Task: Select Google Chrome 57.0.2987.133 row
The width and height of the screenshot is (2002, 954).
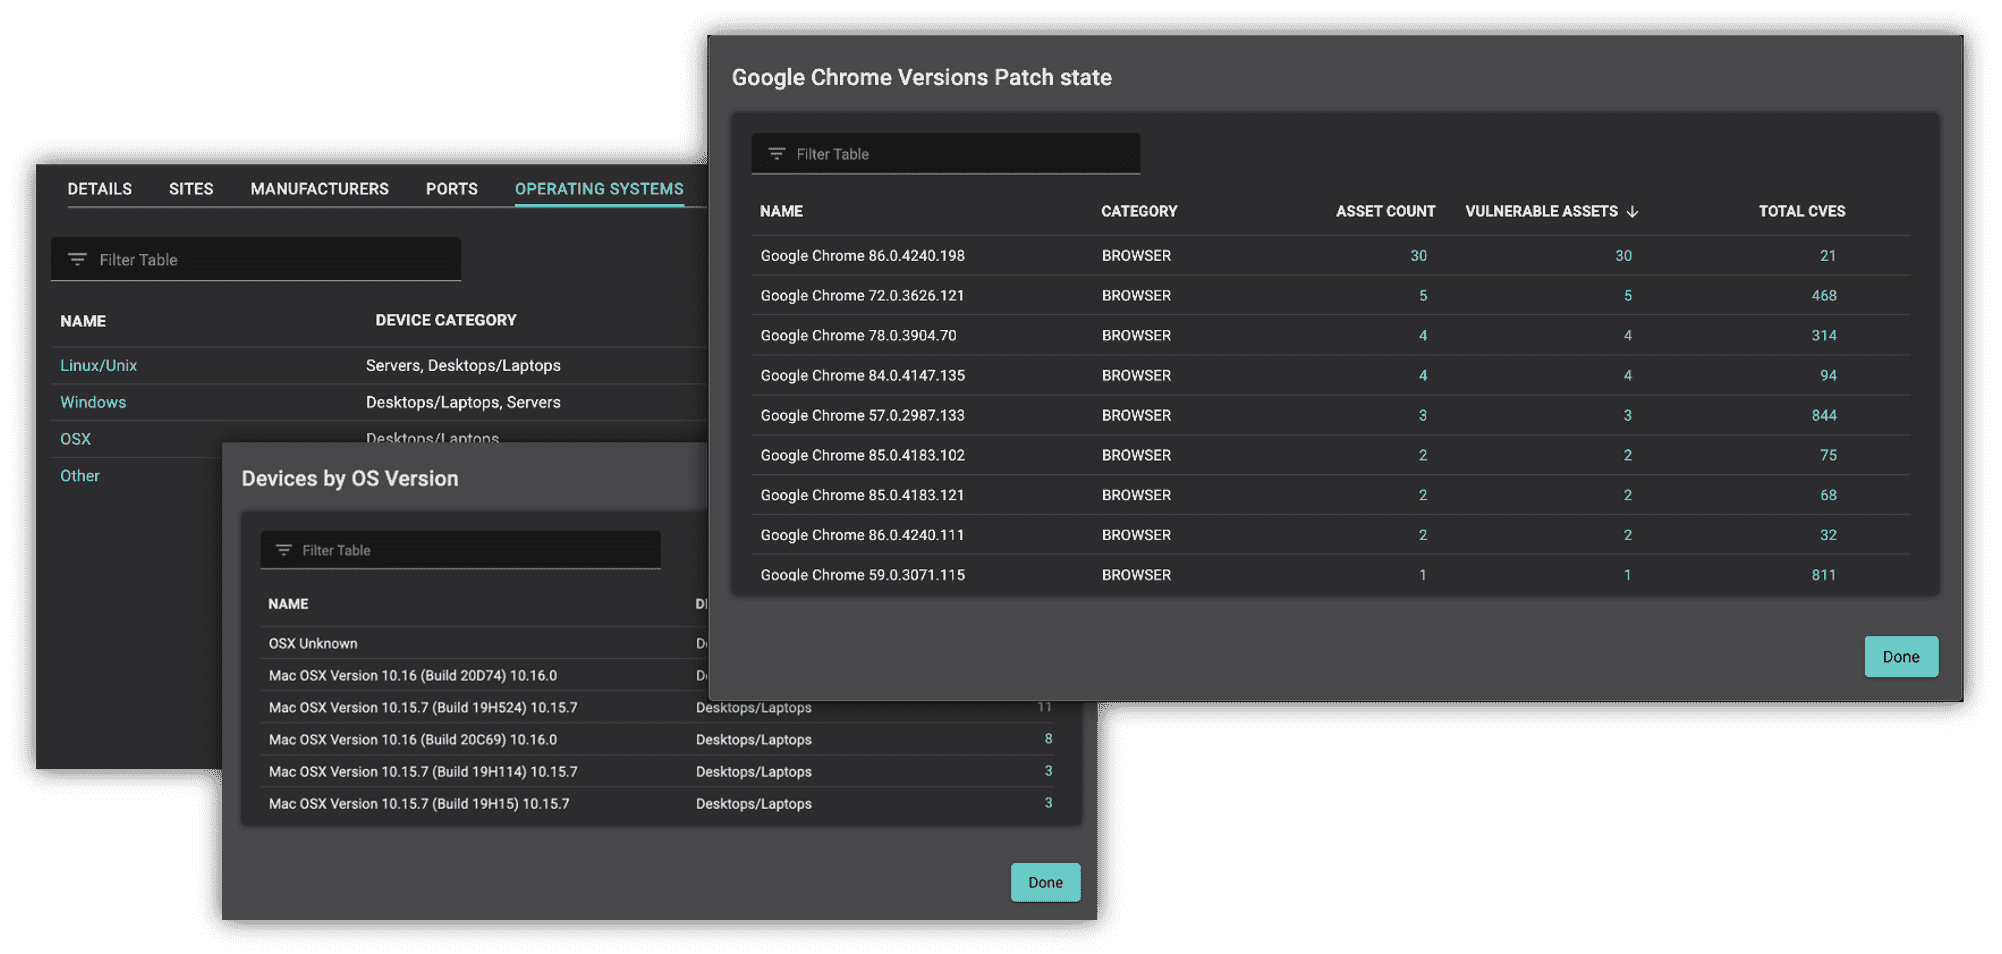Action: point(1331,415)
